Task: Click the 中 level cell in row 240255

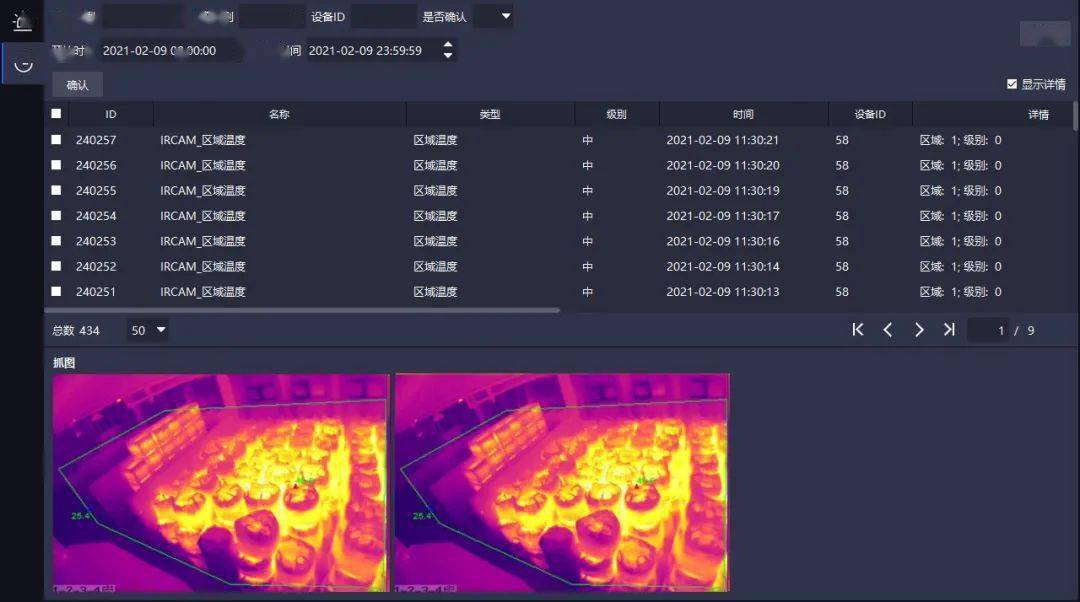Action: [588, 190]
